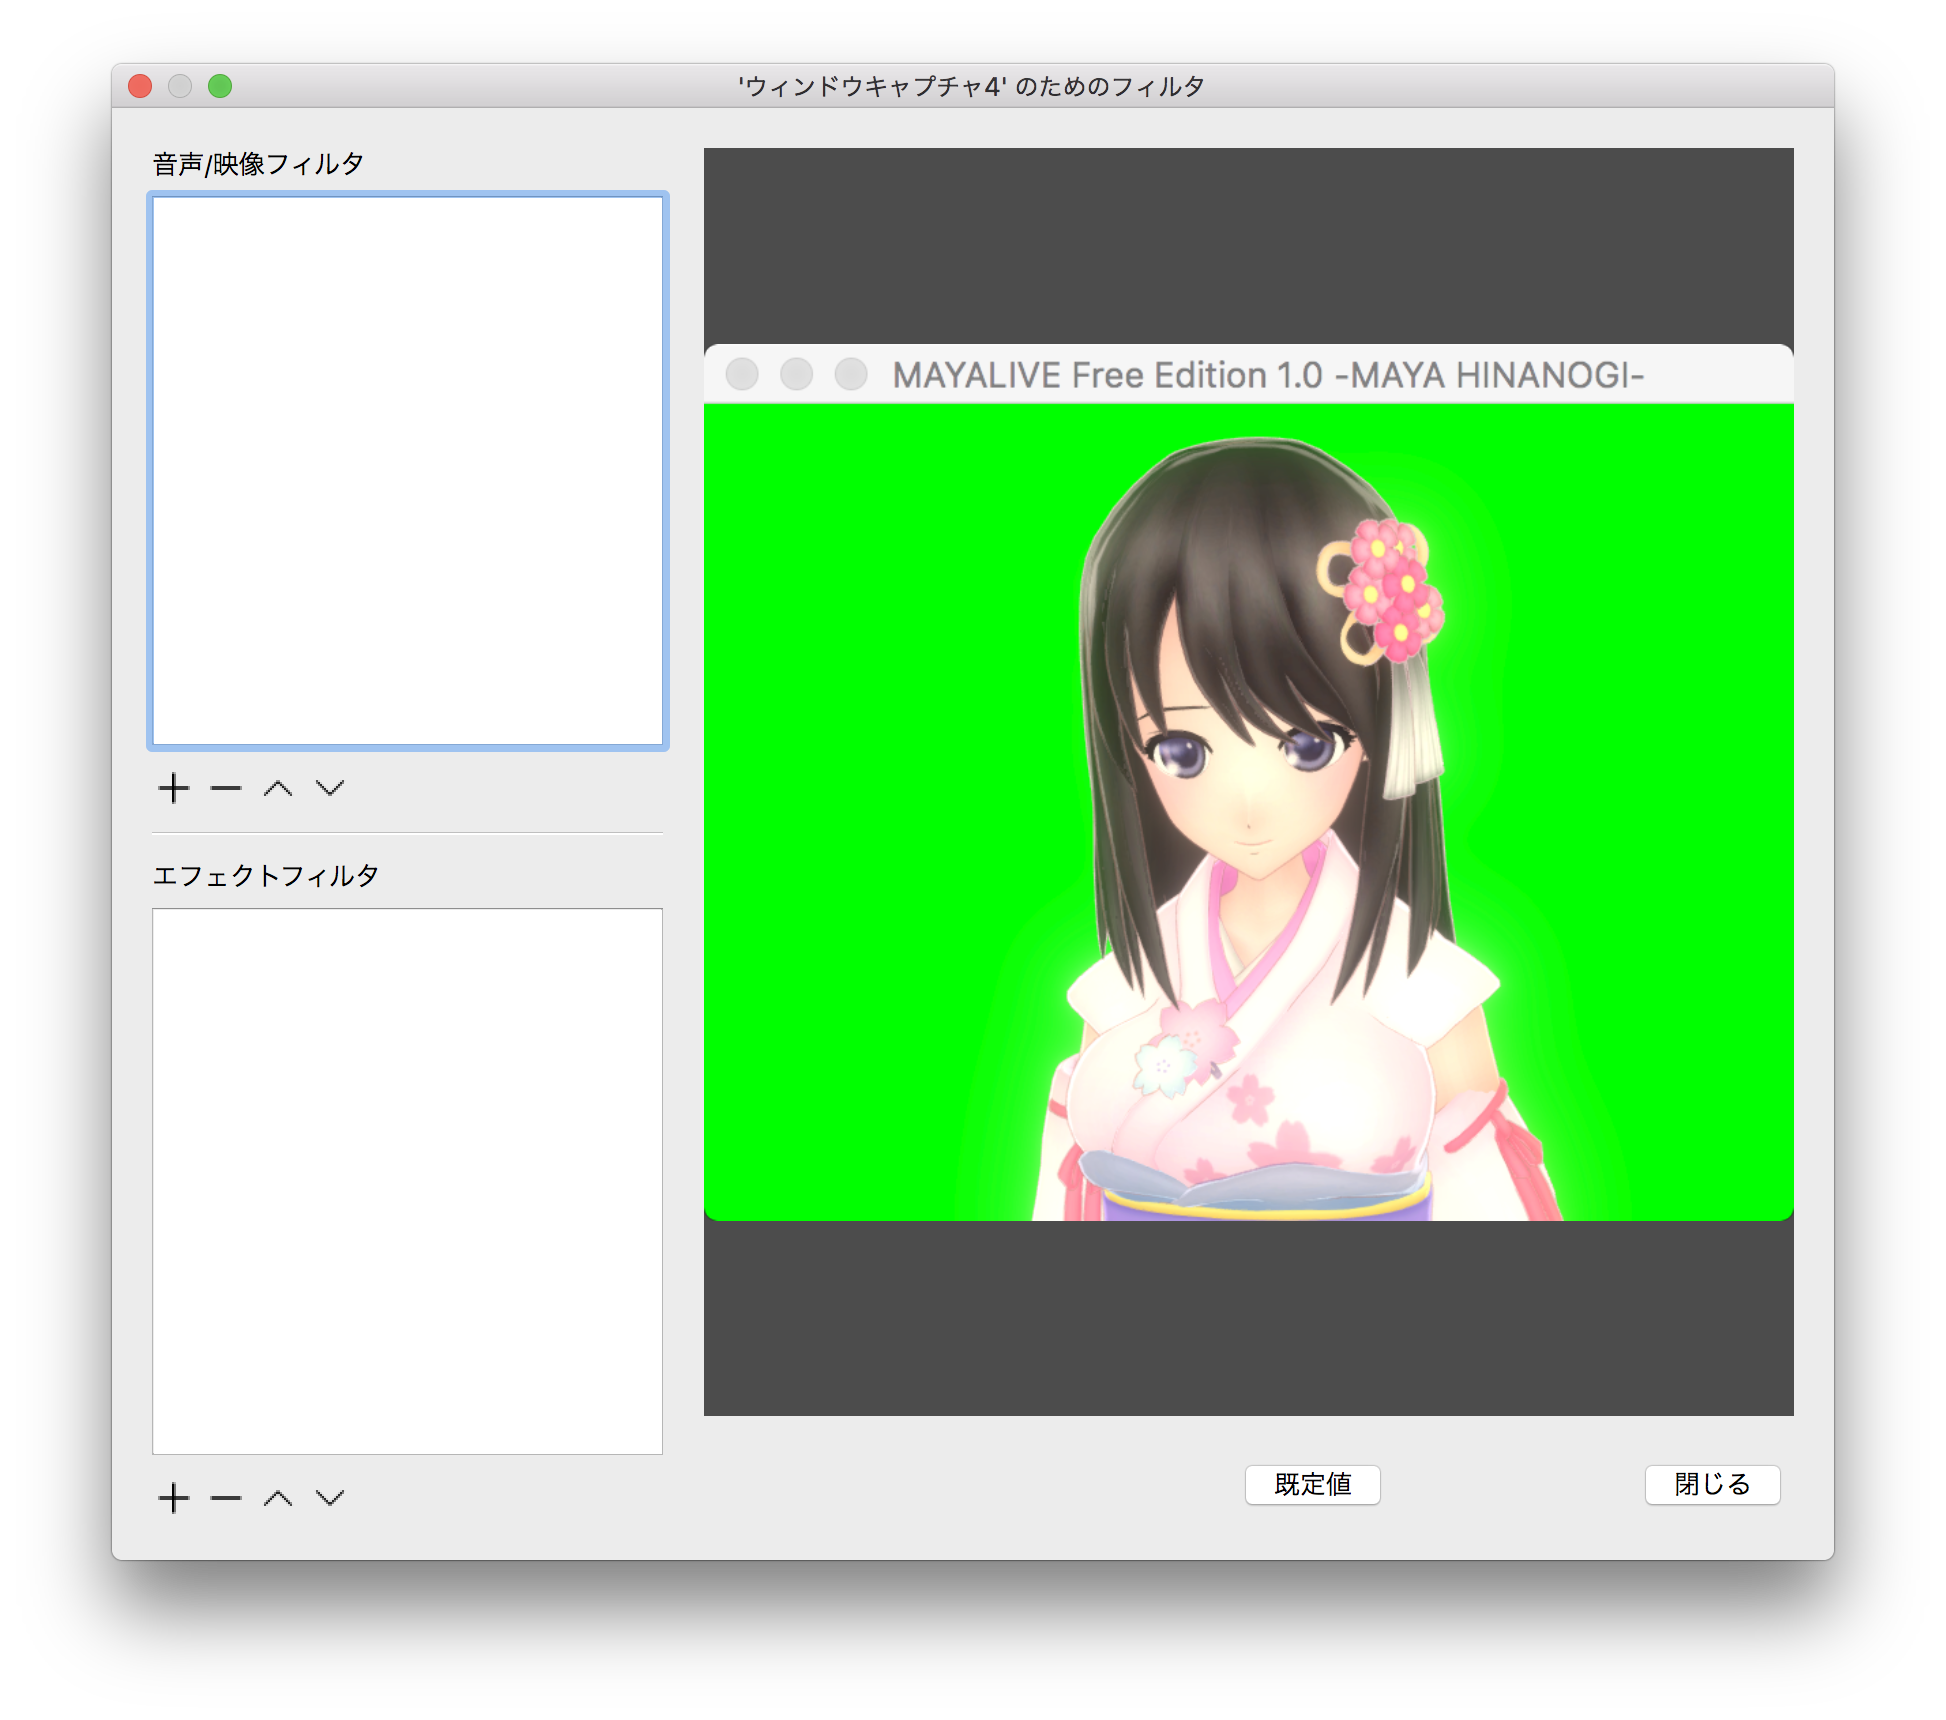Zoom the filter window with green button
Viewport: 1946px width, 1720px height.
(x=220, y=86)
